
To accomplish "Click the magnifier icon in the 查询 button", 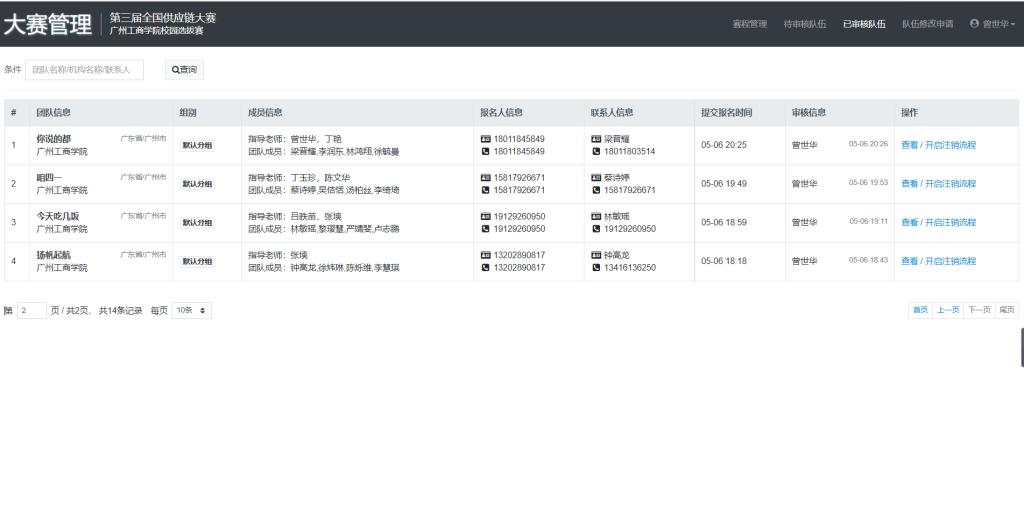I will pos(175,70).
